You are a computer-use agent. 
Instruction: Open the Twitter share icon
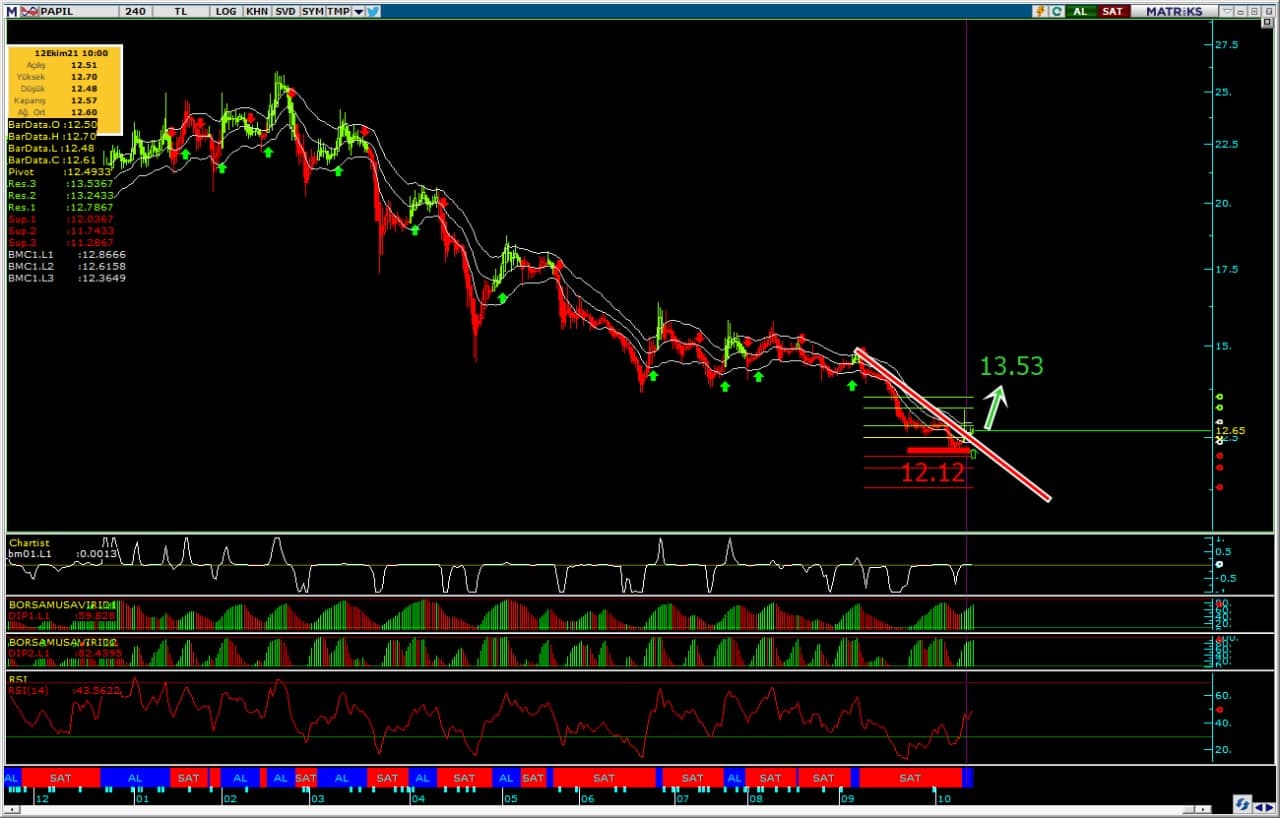tap(373, 11)
